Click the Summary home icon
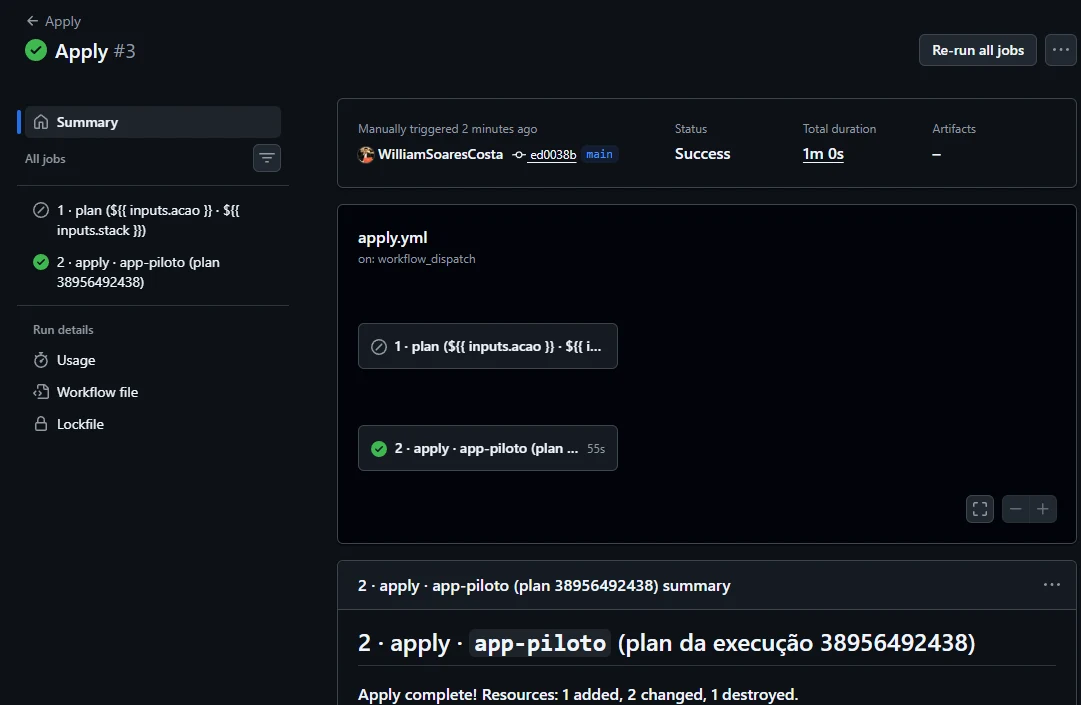 (41, 122)
